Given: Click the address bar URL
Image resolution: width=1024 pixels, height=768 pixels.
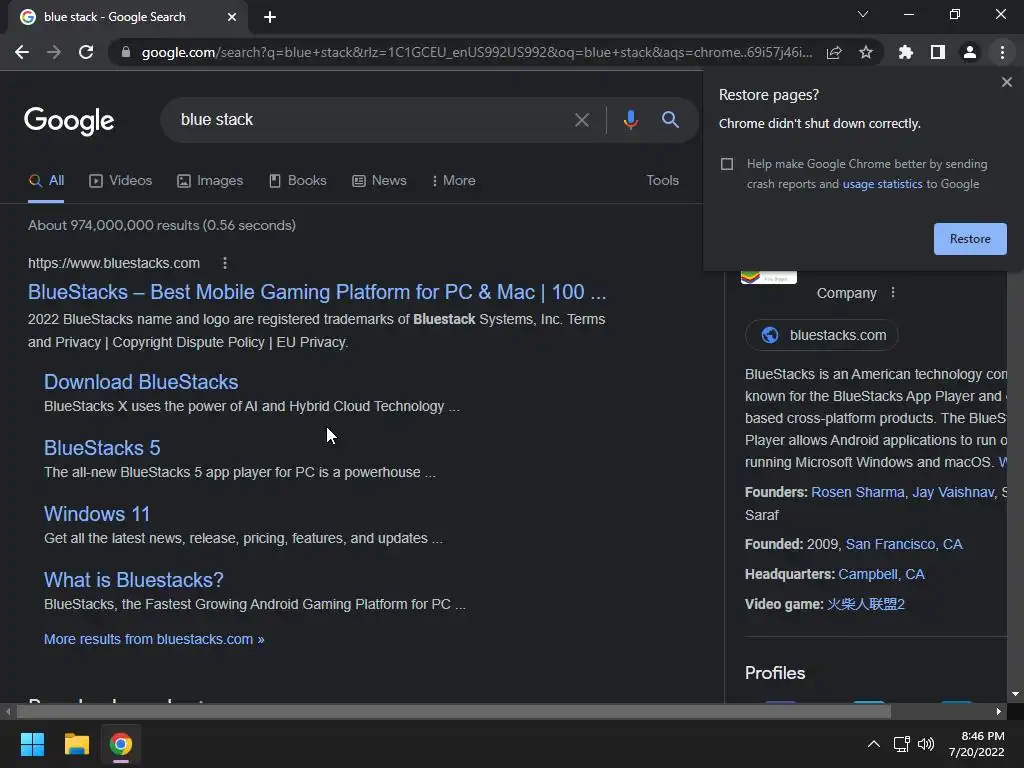Looking at the screenshot, I should 477,52.
